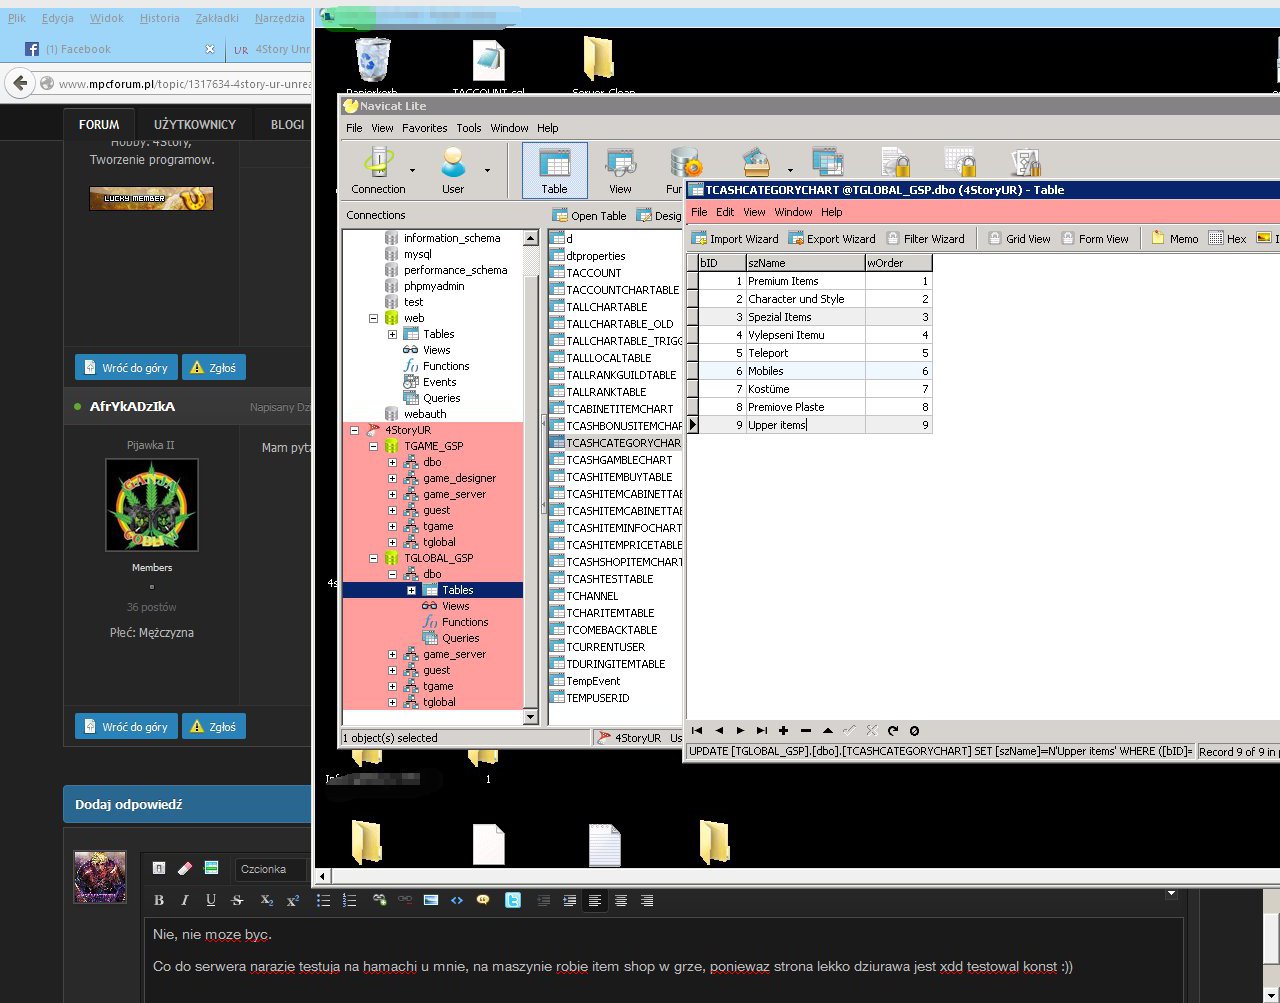
Task: Open Edit menu of table window
Action: tap(725, 212)
